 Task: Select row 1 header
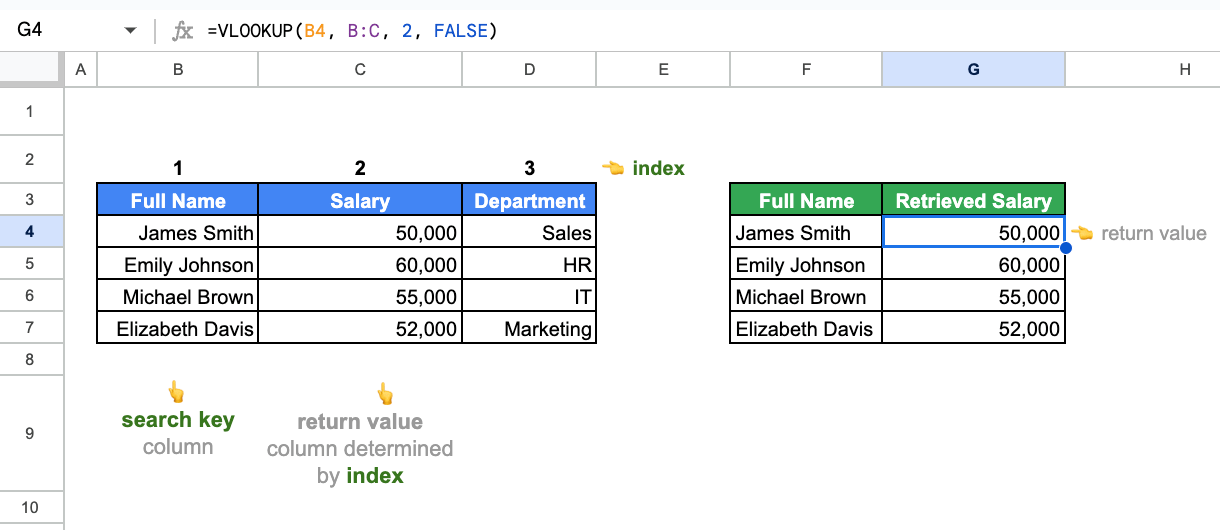coord(32,111)
